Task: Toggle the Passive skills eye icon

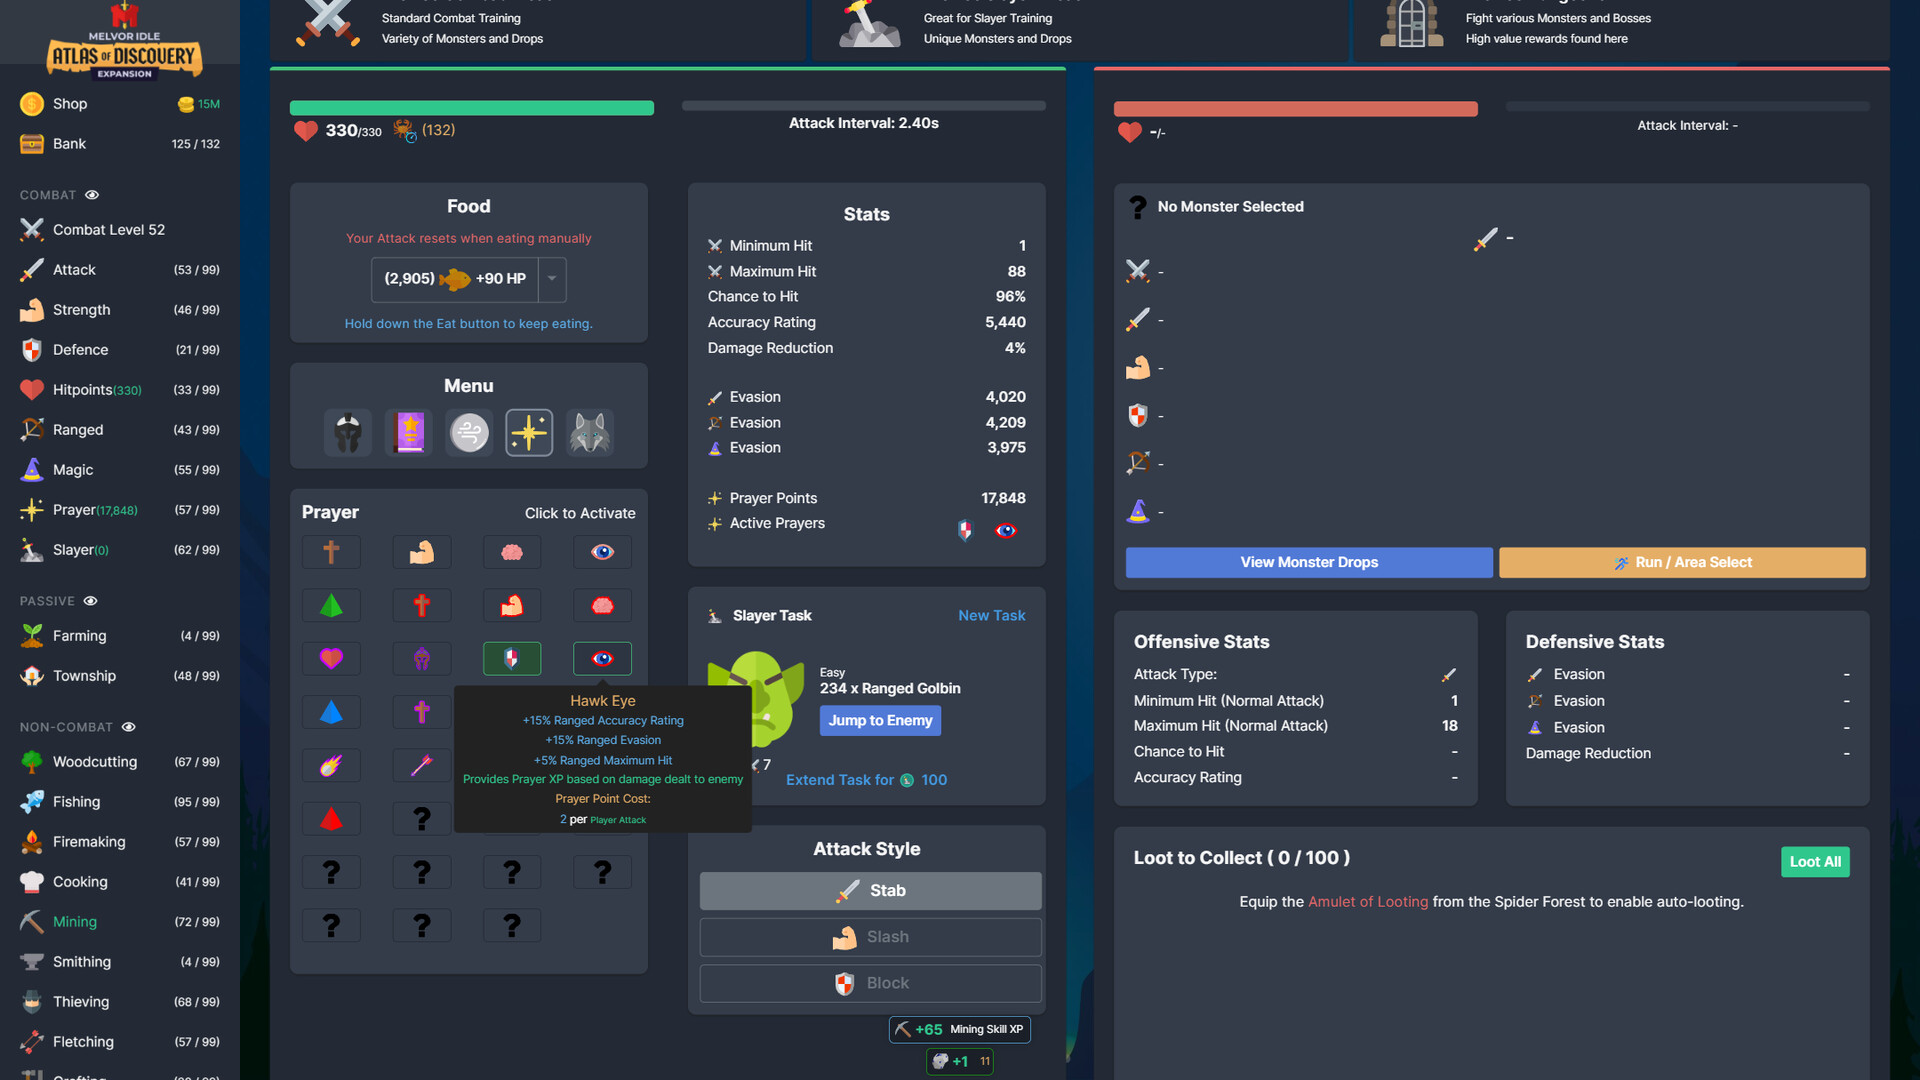Action: click(x=90, y=600)
